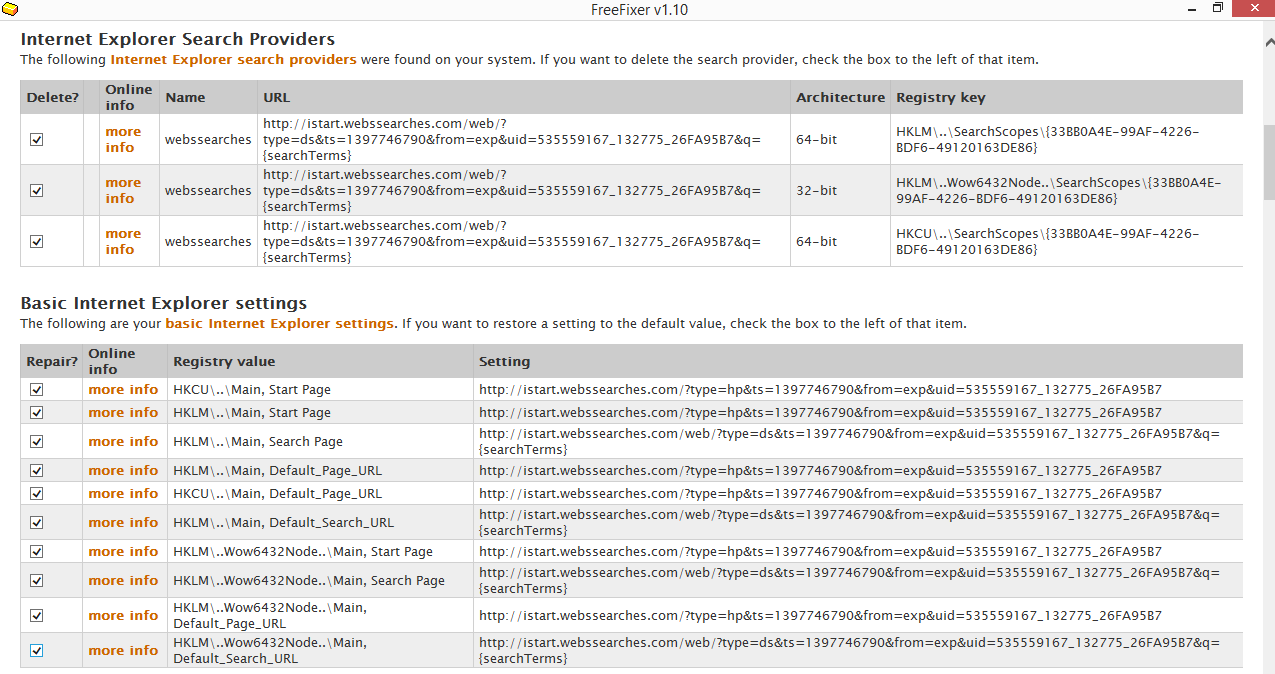Toggle repair checkbox for Wow6432Node Default_Search_URL

tap(37, 651)
